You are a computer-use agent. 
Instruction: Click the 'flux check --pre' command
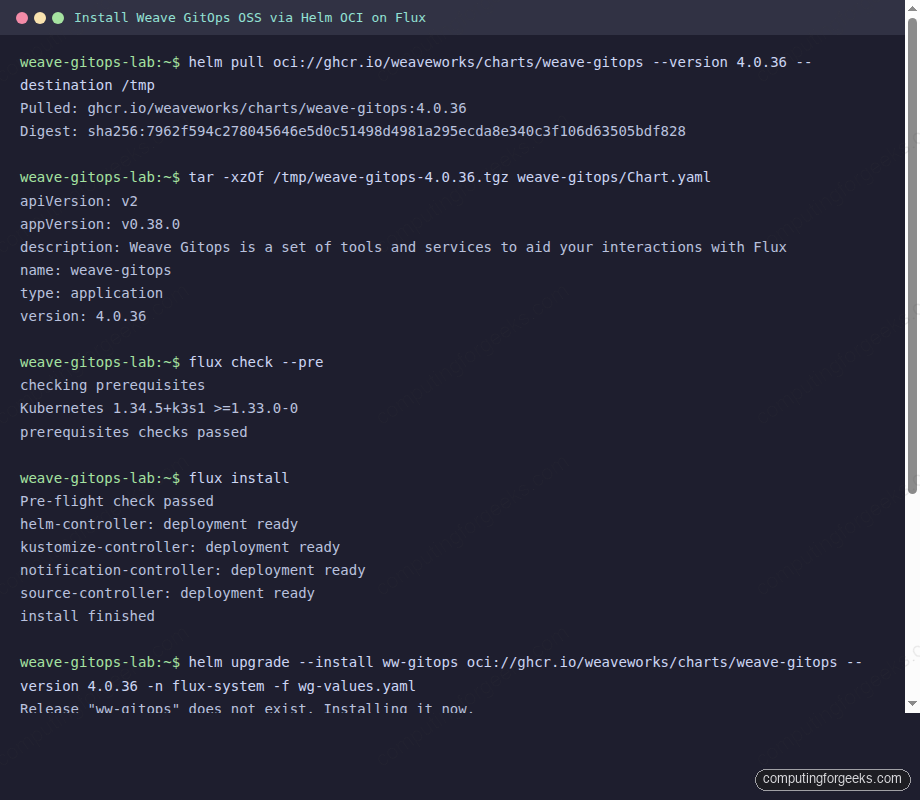(171, 363)
